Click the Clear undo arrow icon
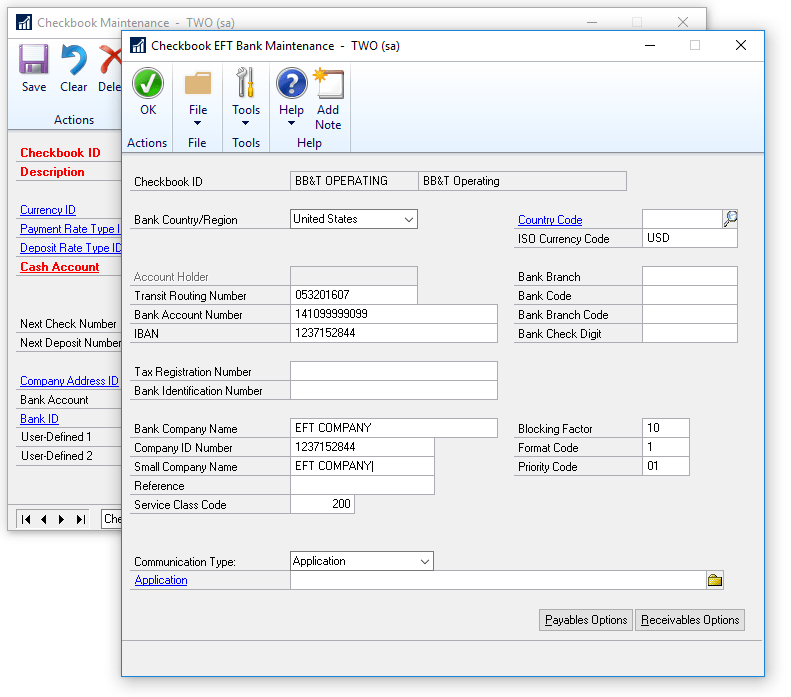This screenshot has height=697, width=791. coord(73,61)
